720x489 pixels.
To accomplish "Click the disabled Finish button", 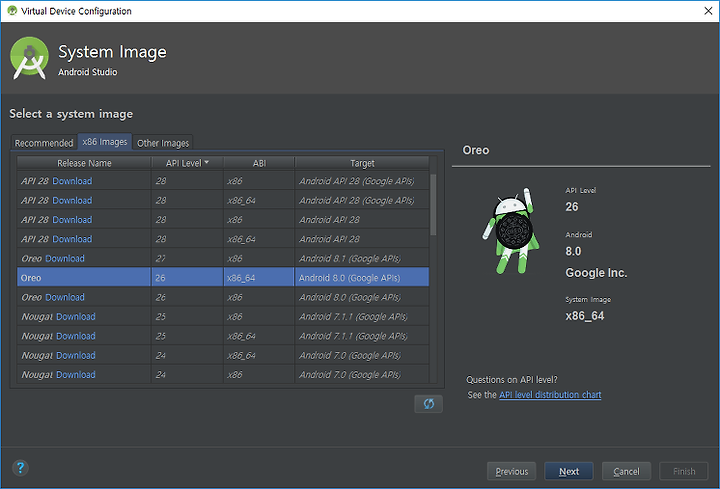I will click(x=684, y=472).
